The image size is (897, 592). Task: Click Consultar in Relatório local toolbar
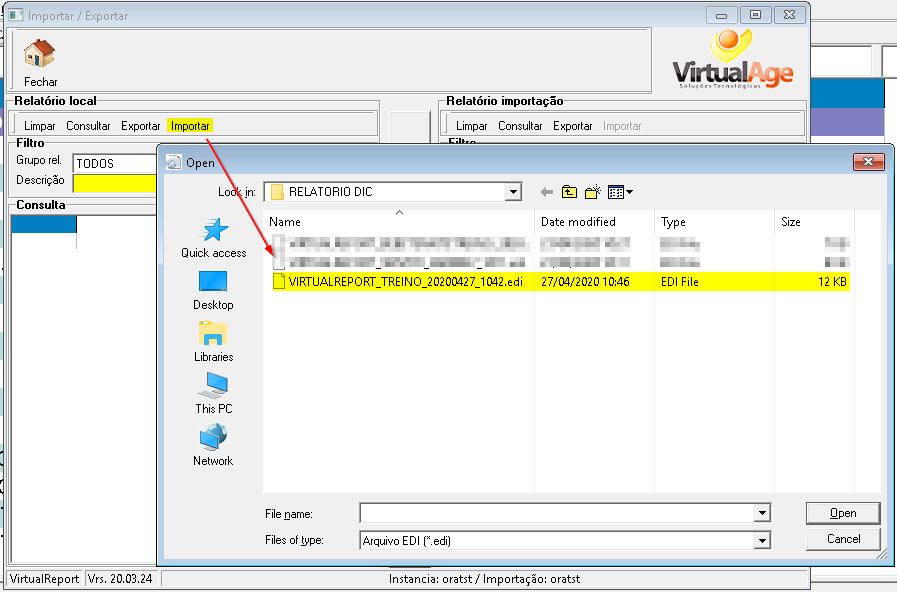88,126
